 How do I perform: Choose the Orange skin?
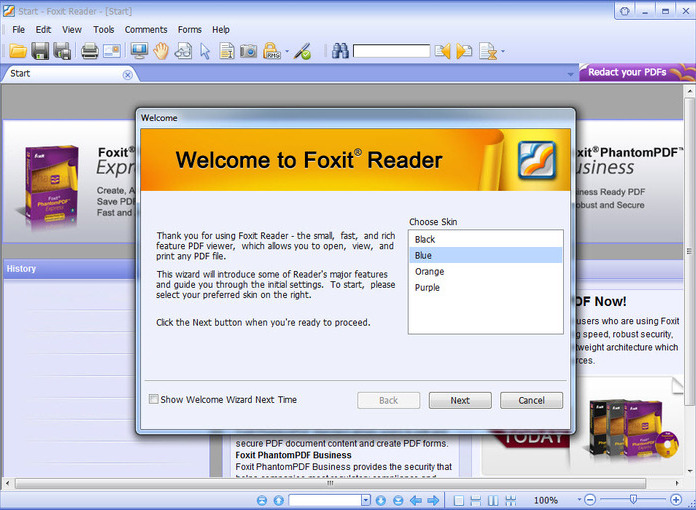pyautogui.click(x=485, y=271)
